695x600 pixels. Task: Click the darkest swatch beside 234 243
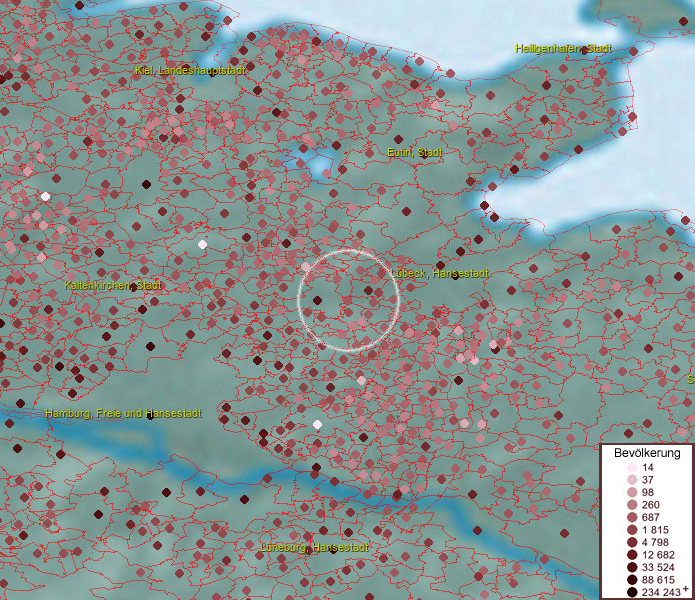pos(632,592)
